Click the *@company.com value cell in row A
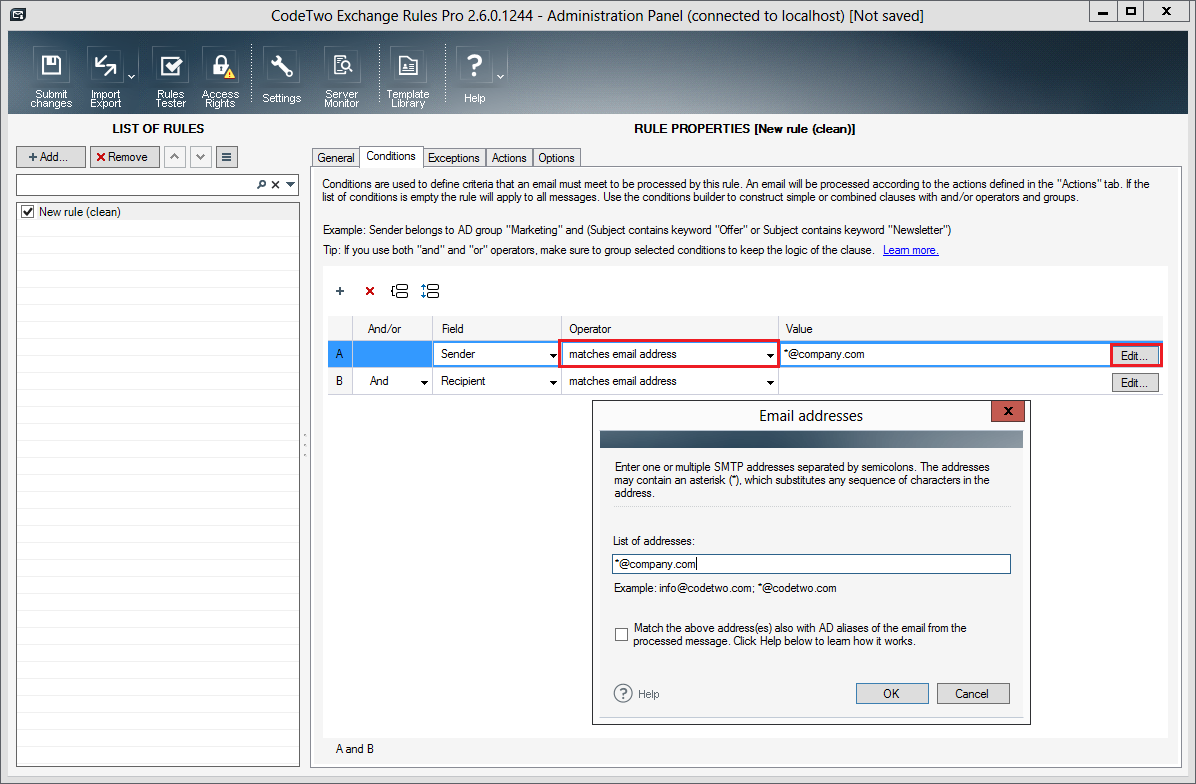 click(944, 355)
